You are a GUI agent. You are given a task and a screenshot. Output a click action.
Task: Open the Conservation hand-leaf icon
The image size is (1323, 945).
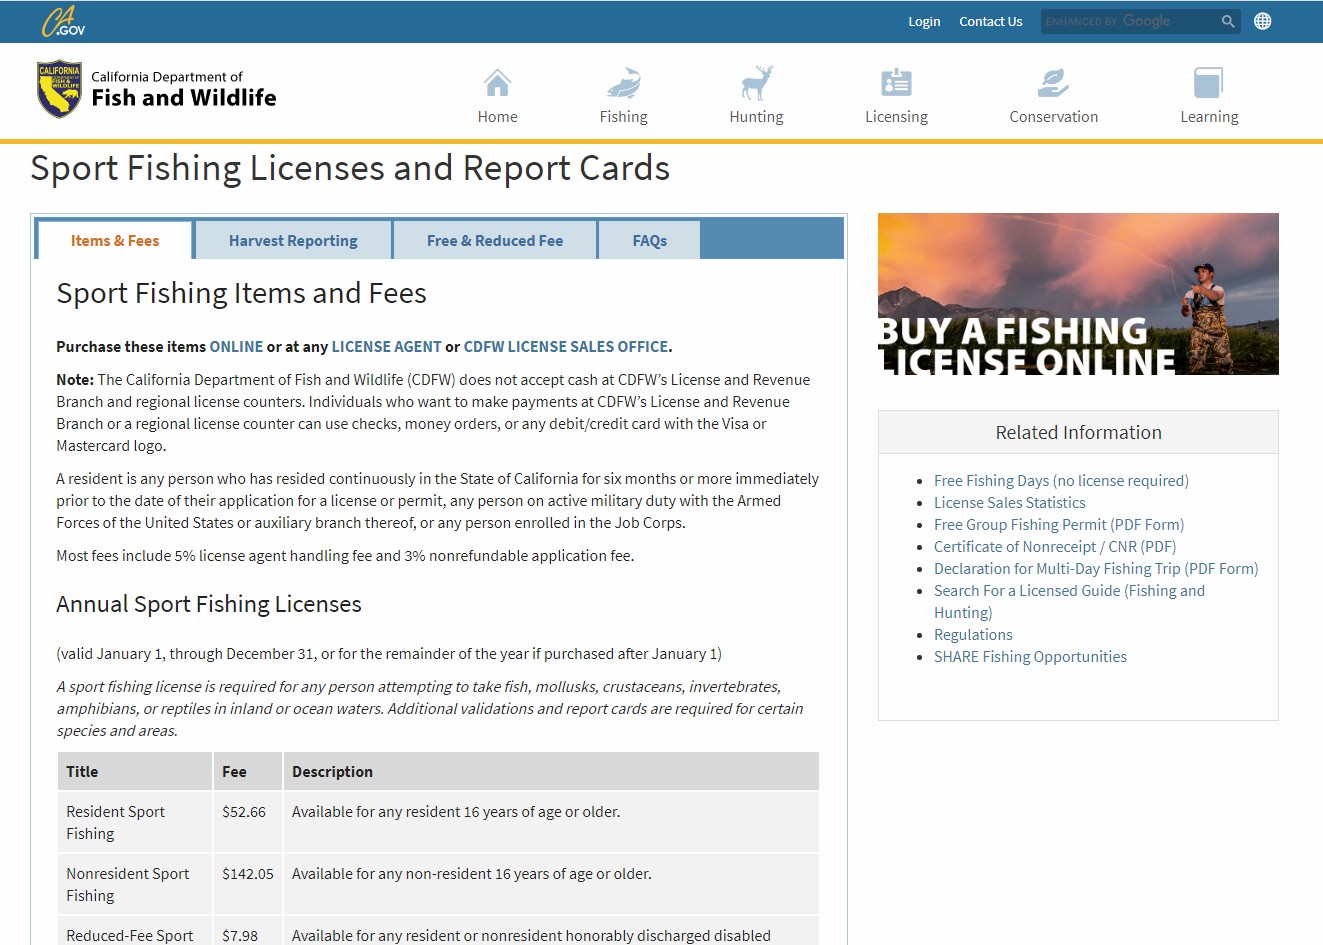point(1053,83)
